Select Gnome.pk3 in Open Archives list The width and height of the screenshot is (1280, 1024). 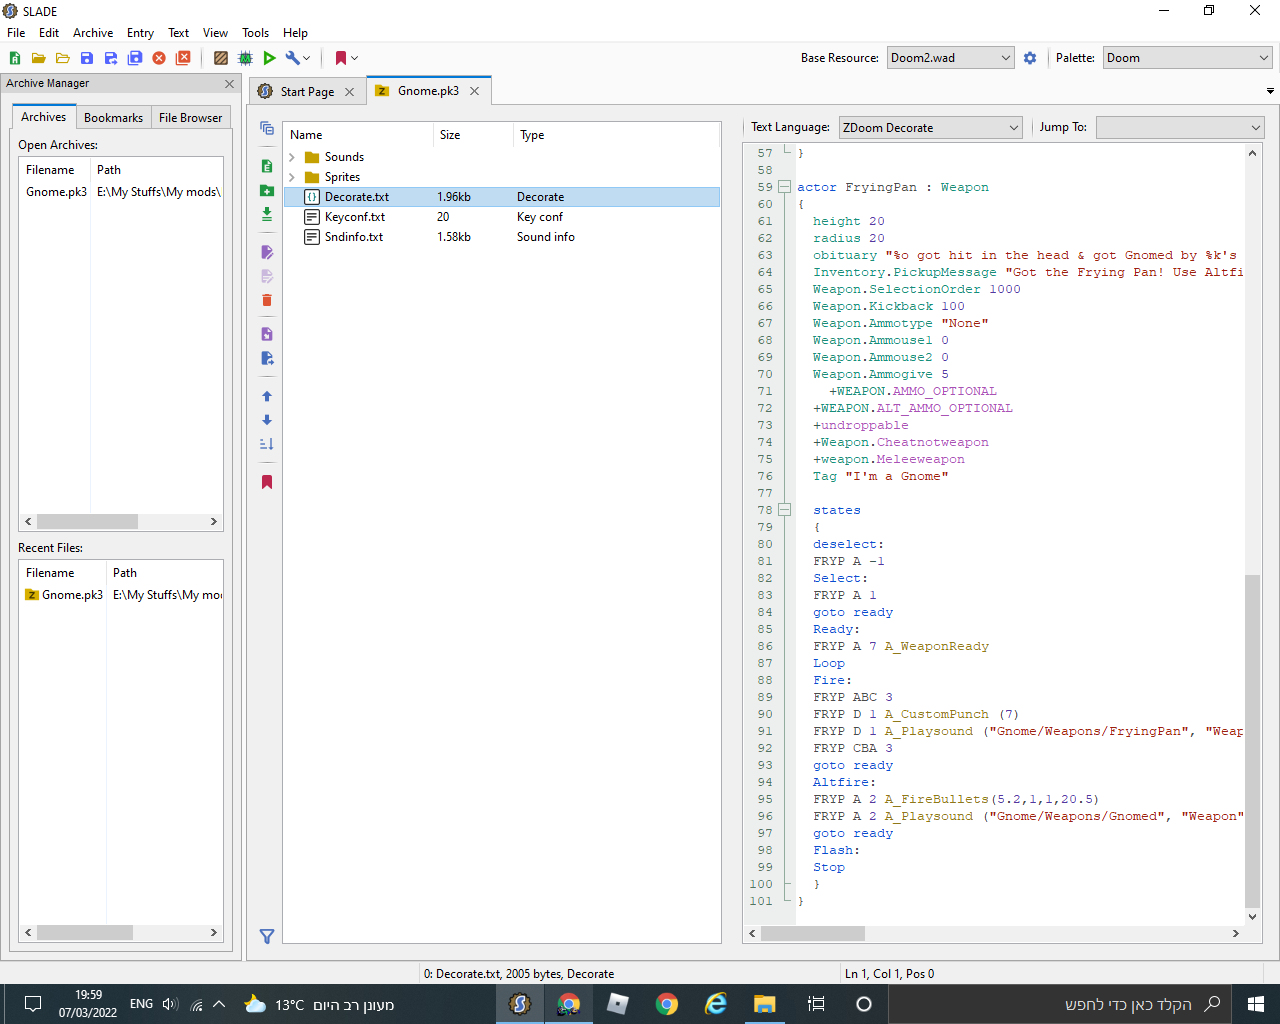121,192
